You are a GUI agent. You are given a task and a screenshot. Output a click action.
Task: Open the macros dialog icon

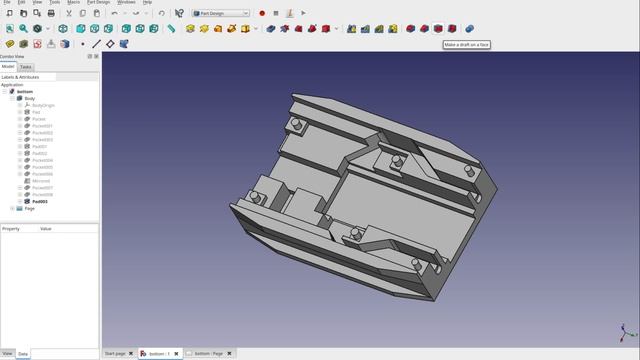tap(290, 13)
